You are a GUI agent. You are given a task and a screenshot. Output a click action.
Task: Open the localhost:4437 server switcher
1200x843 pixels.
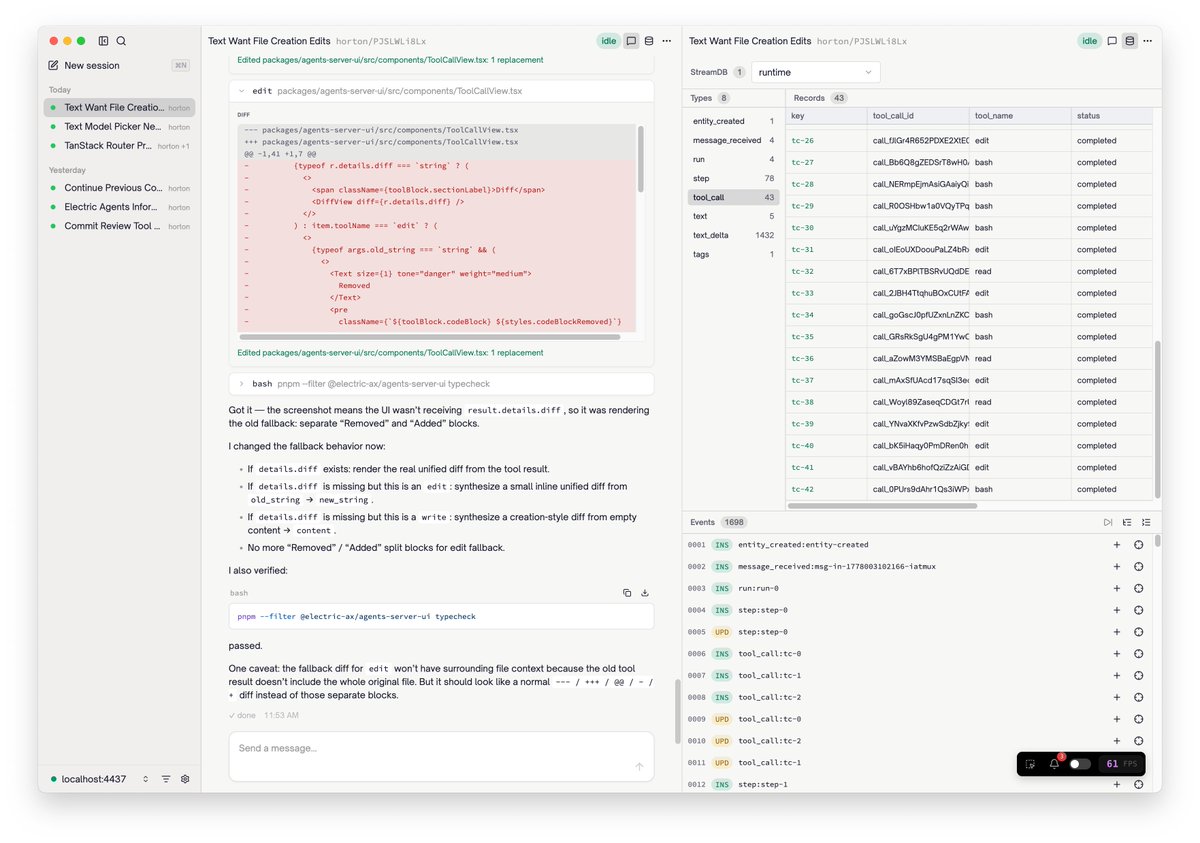click(100, 779)
